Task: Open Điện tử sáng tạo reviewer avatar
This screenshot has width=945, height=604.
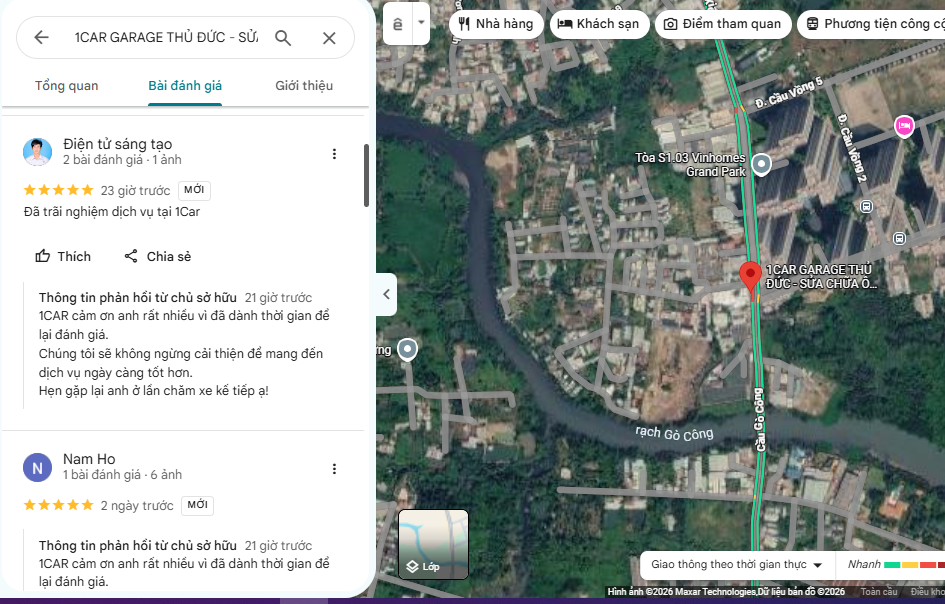Action: pos(37,152)
